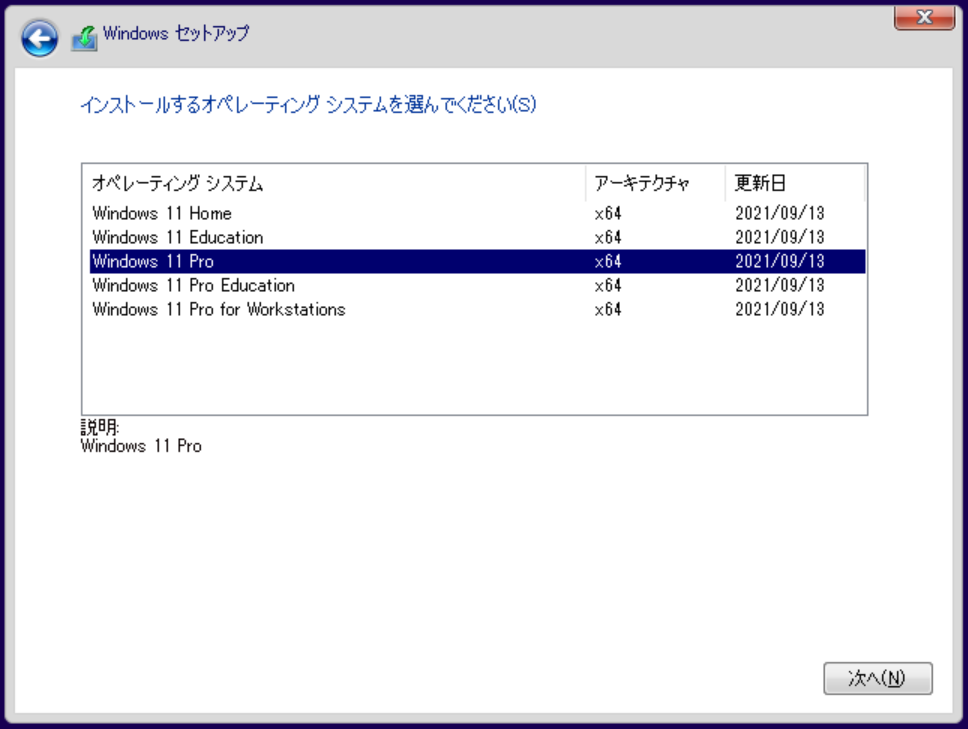Click date cell in Windows 11 Pro Education row
968x729 pixels.
780,286
